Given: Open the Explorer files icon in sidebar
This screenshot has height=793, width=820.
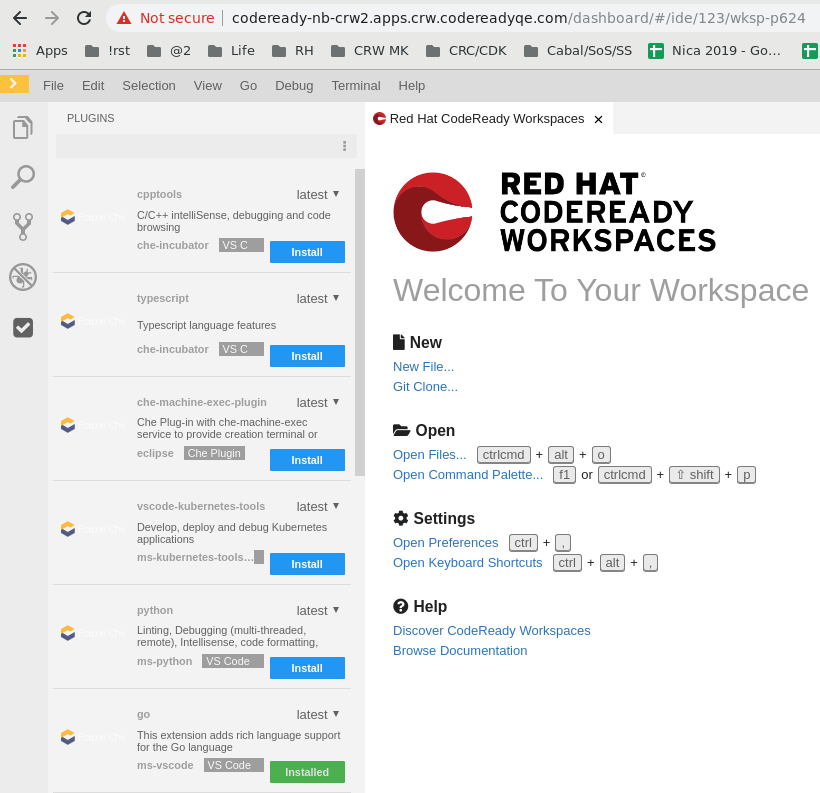Looking at the screenshot, I should pos(23,127).
